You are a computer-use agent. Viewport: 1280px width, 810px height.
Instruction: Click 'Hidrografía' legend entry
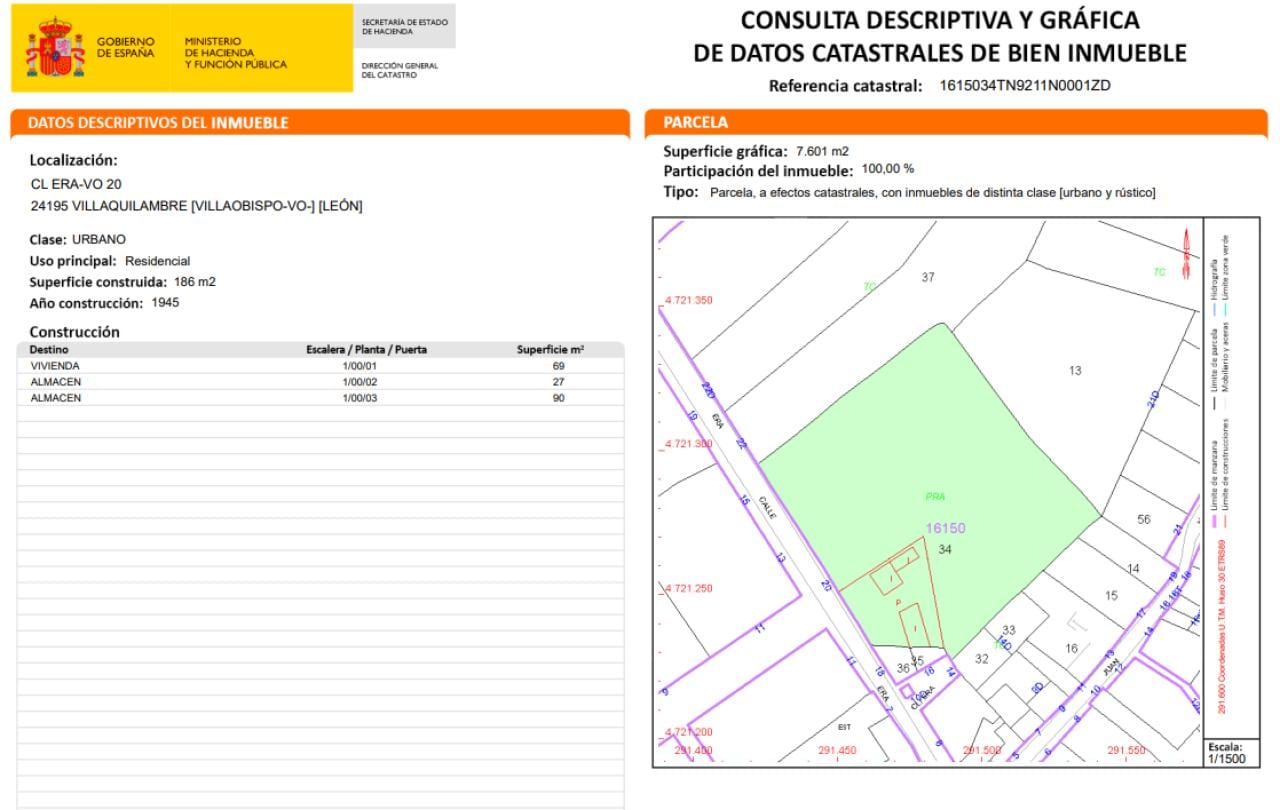[1214, 288]
